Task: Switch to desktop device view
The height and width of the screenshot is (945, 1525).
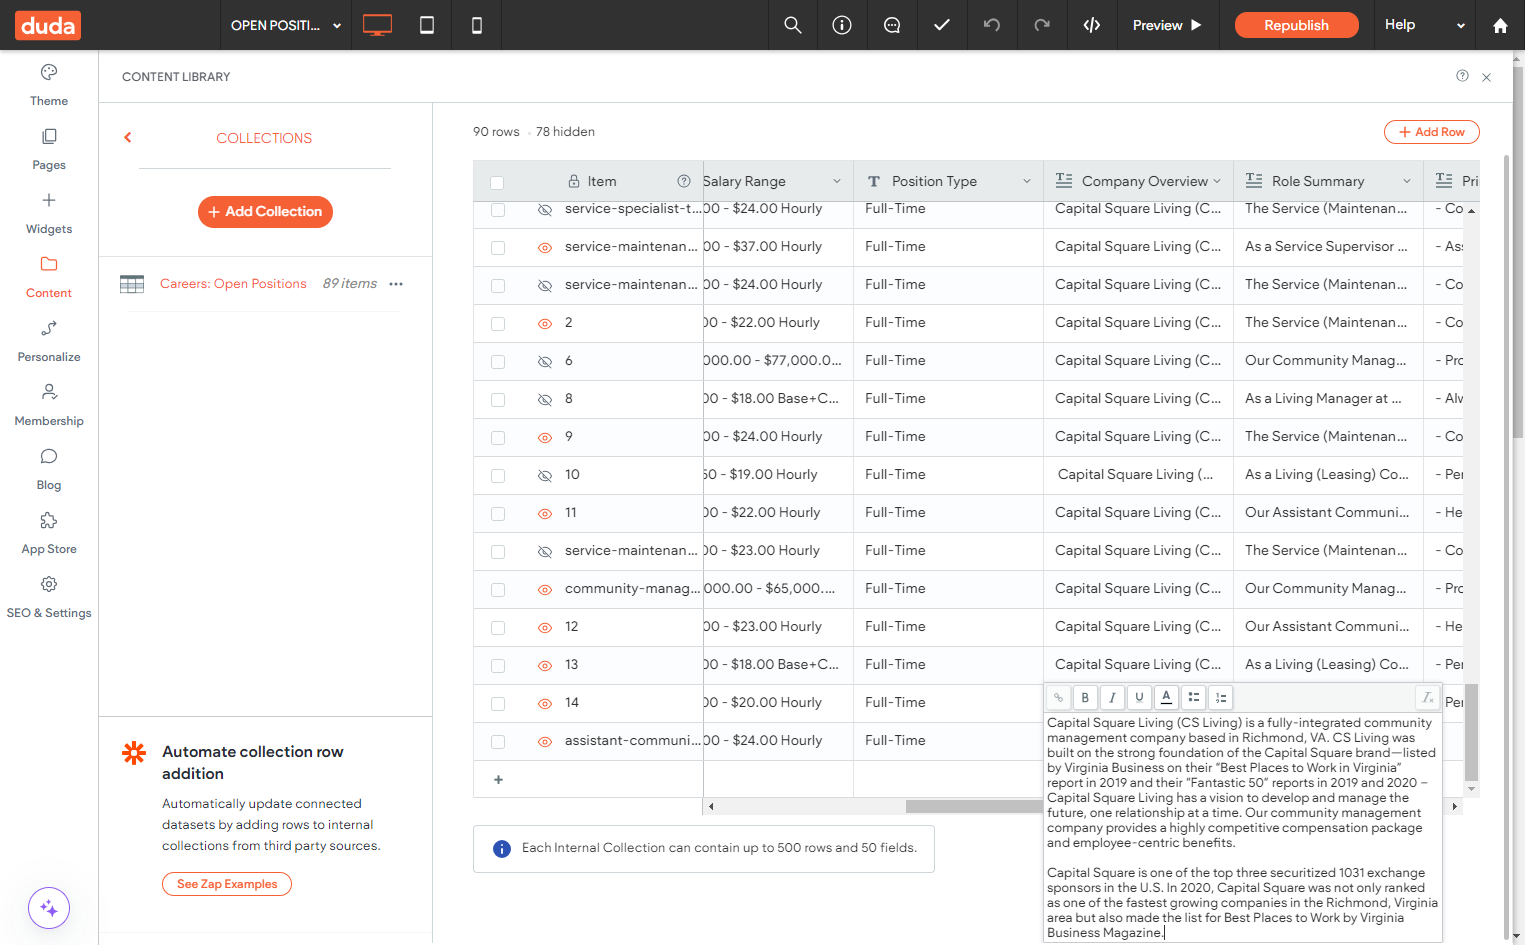Action: click(x=377, y=25)
